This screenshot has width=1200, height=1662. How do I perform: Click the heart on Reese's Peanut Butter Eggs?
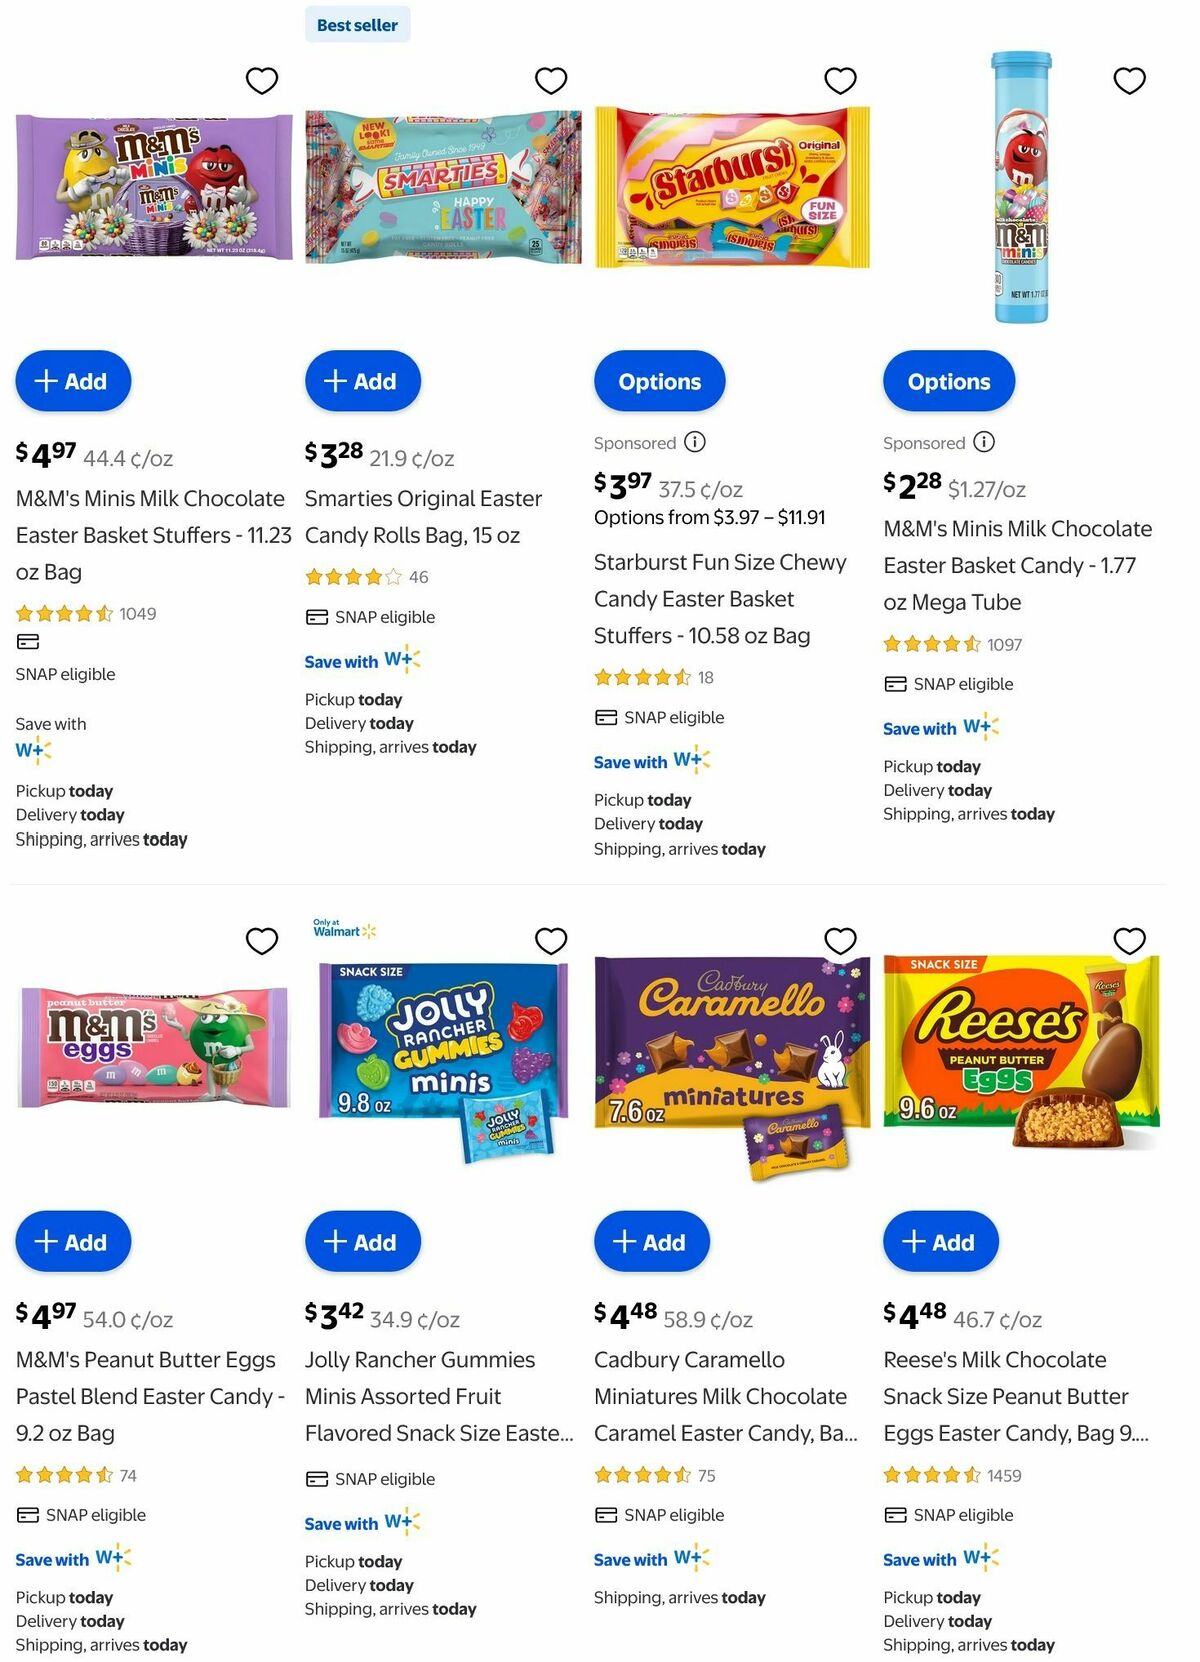click(1129, 941)
